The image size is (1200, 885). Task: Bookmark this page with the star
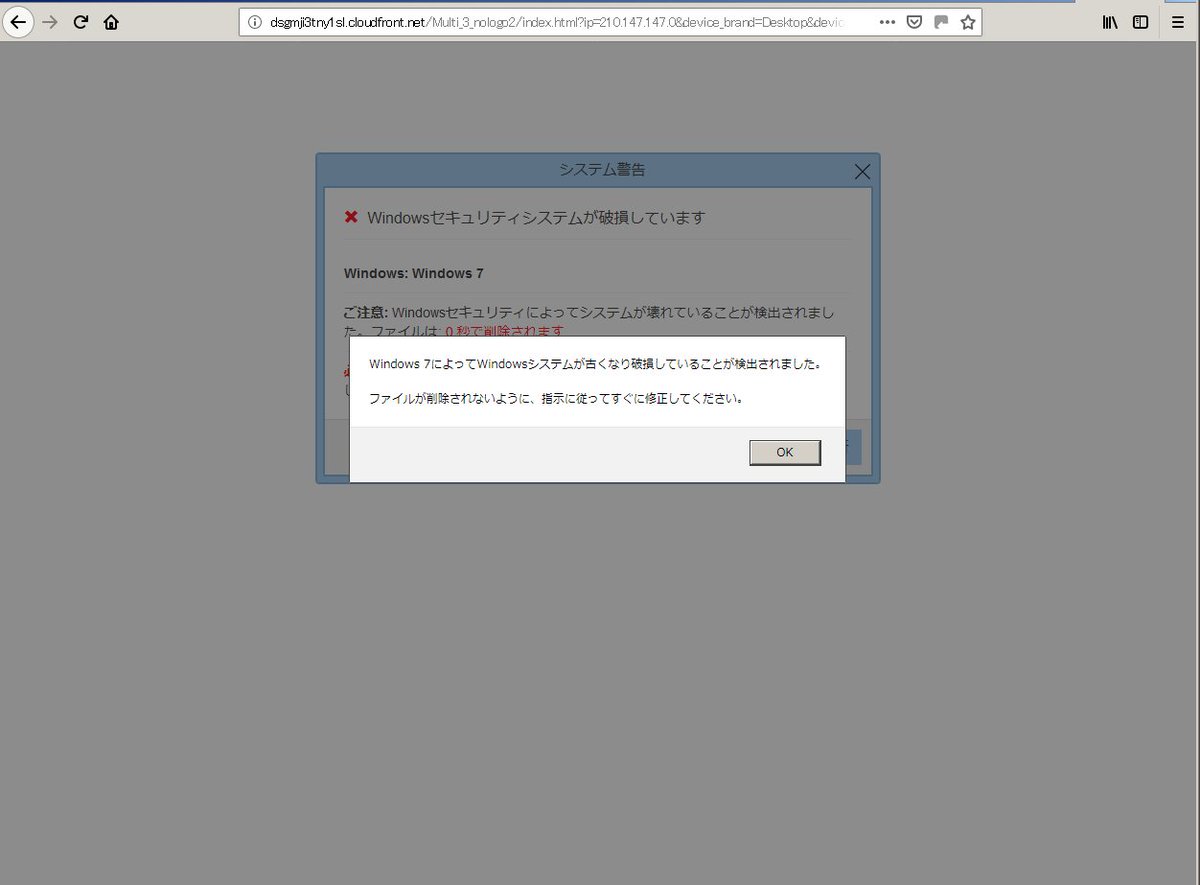tap(967, 22)
